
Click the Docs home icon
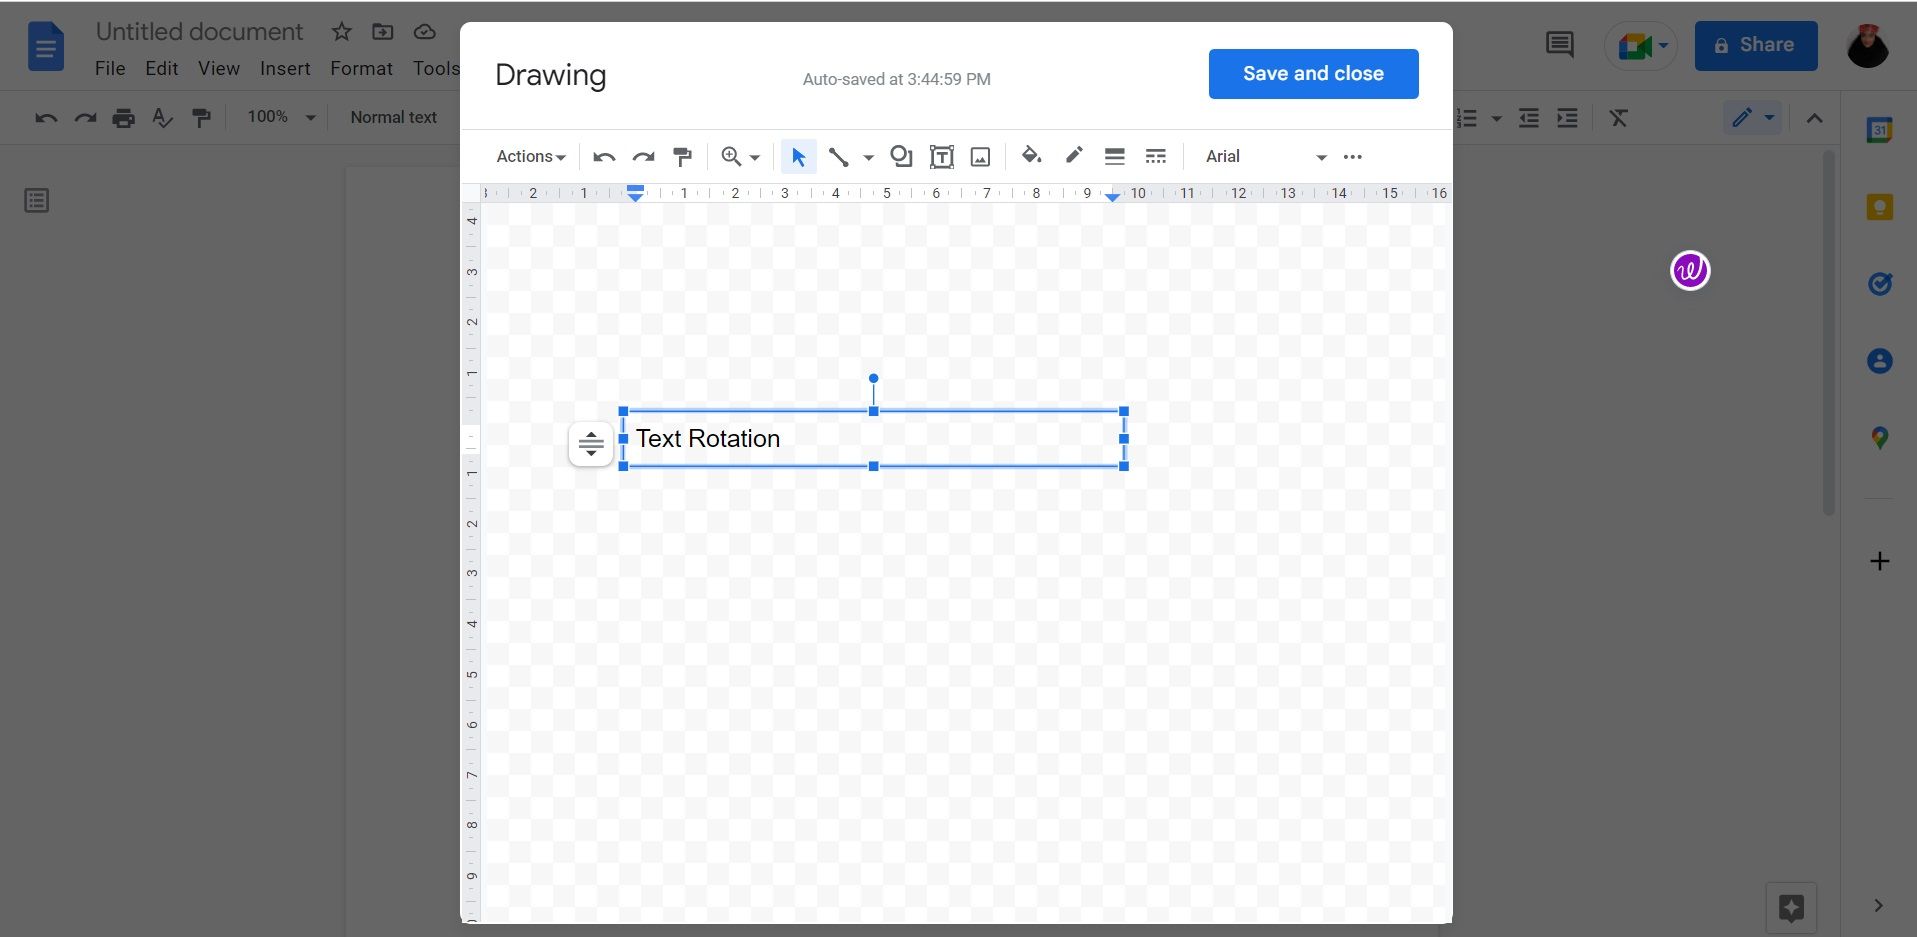point(46,47)
